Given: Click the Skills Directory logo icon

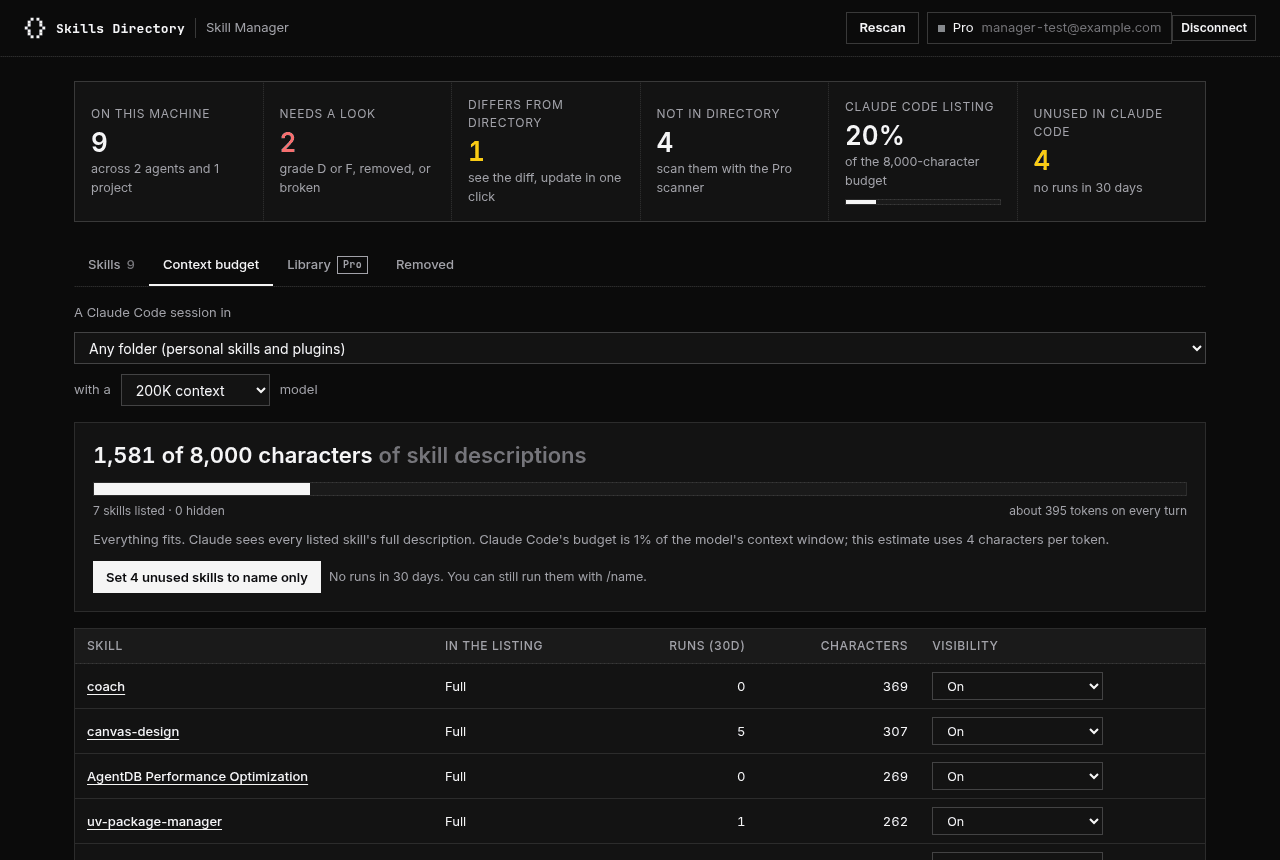Looking at the screenshot, I should (x=35, y=28).
